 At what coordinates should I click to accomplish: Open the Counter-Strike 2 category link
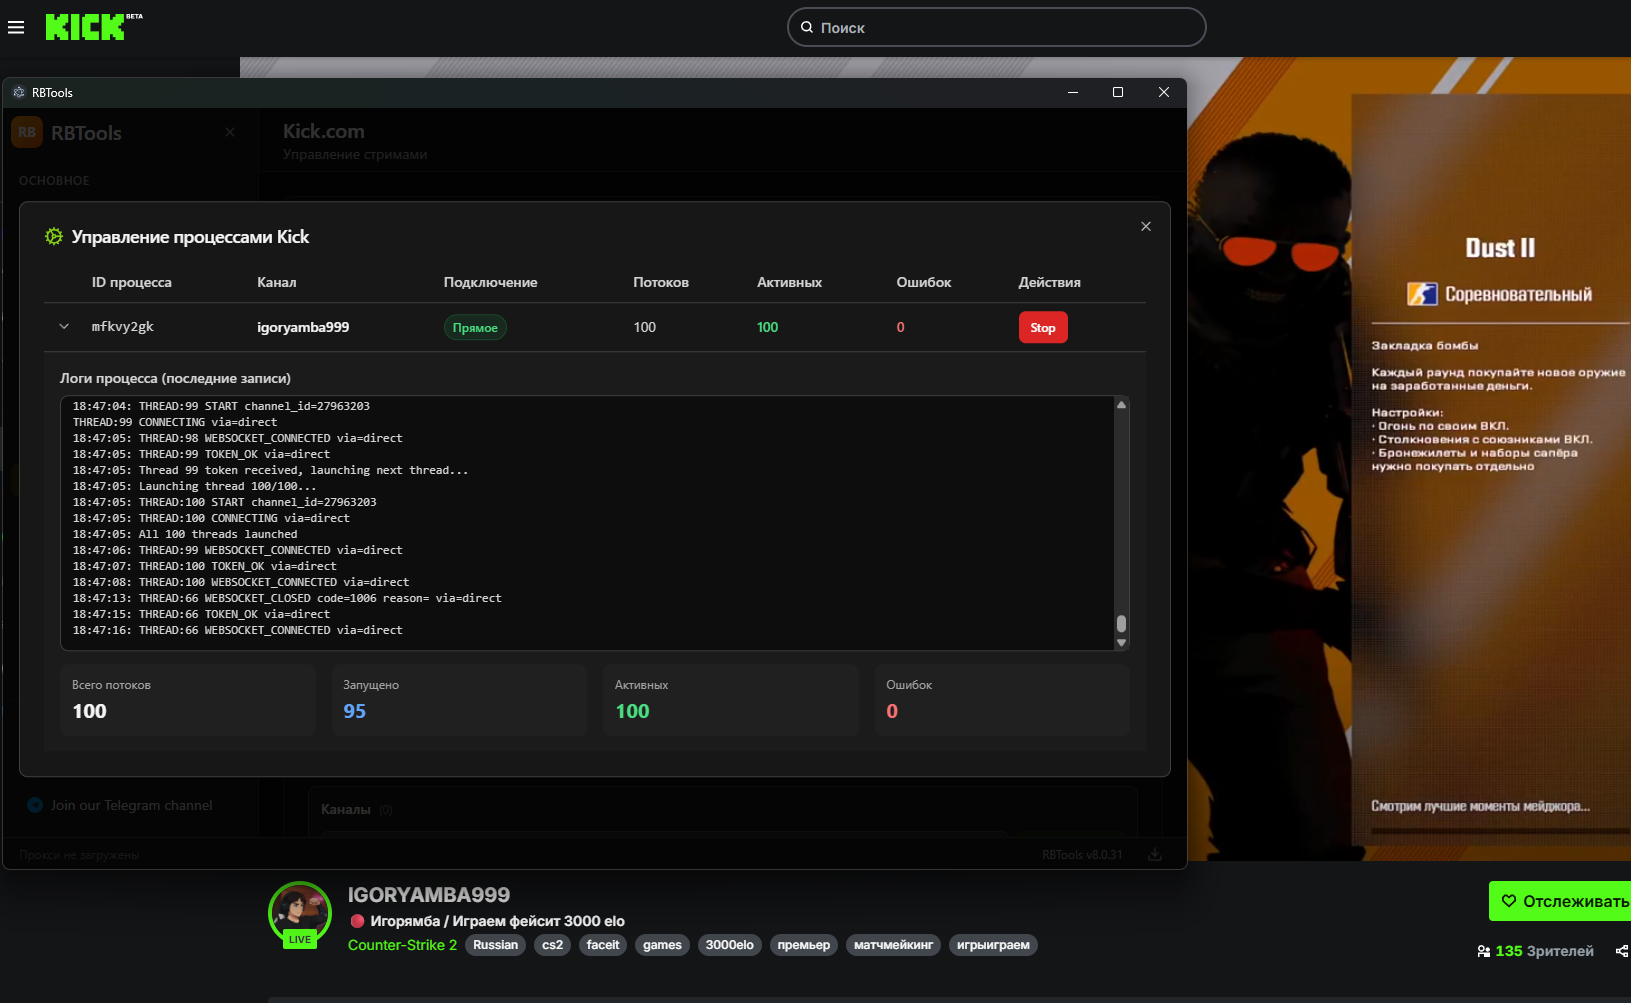click(402, 945)
